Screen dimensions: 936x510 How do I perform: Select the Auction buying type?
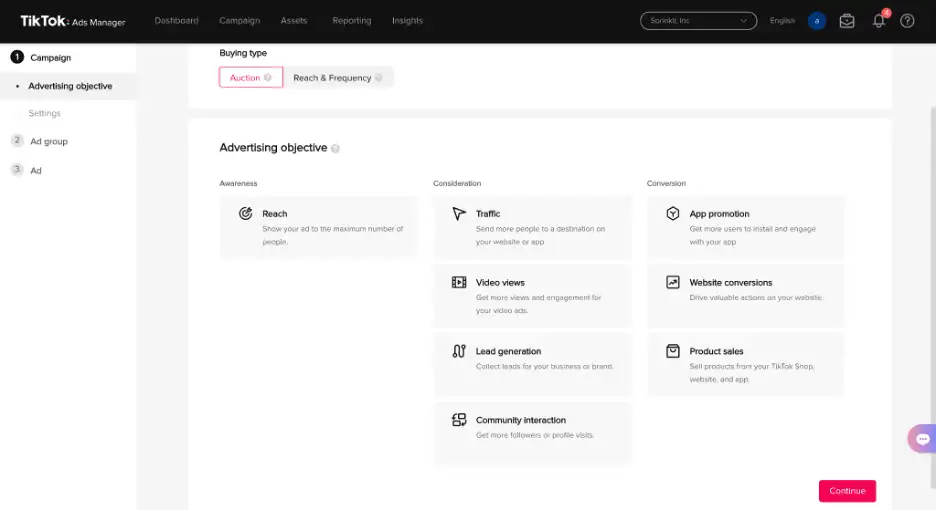(251, 78)
